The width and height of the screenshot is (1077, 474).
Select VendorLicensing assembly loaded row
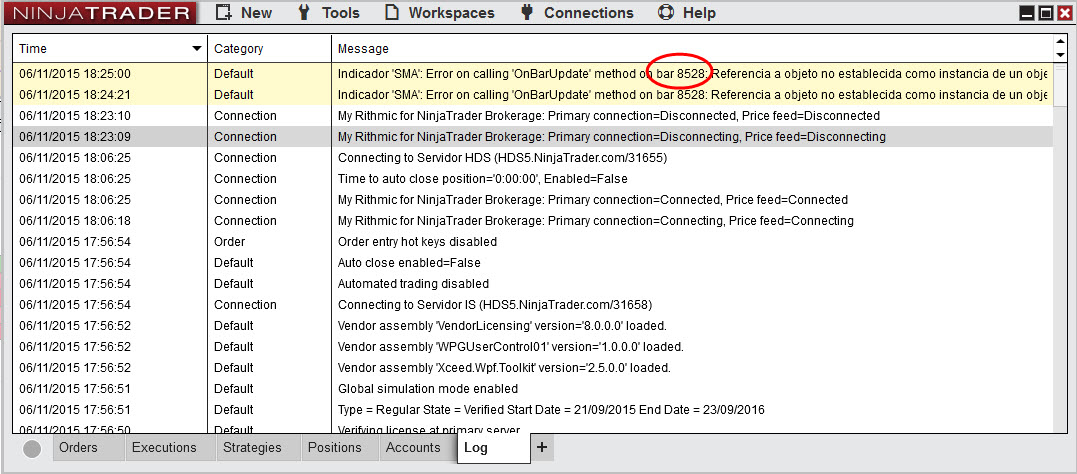(533, 326)
